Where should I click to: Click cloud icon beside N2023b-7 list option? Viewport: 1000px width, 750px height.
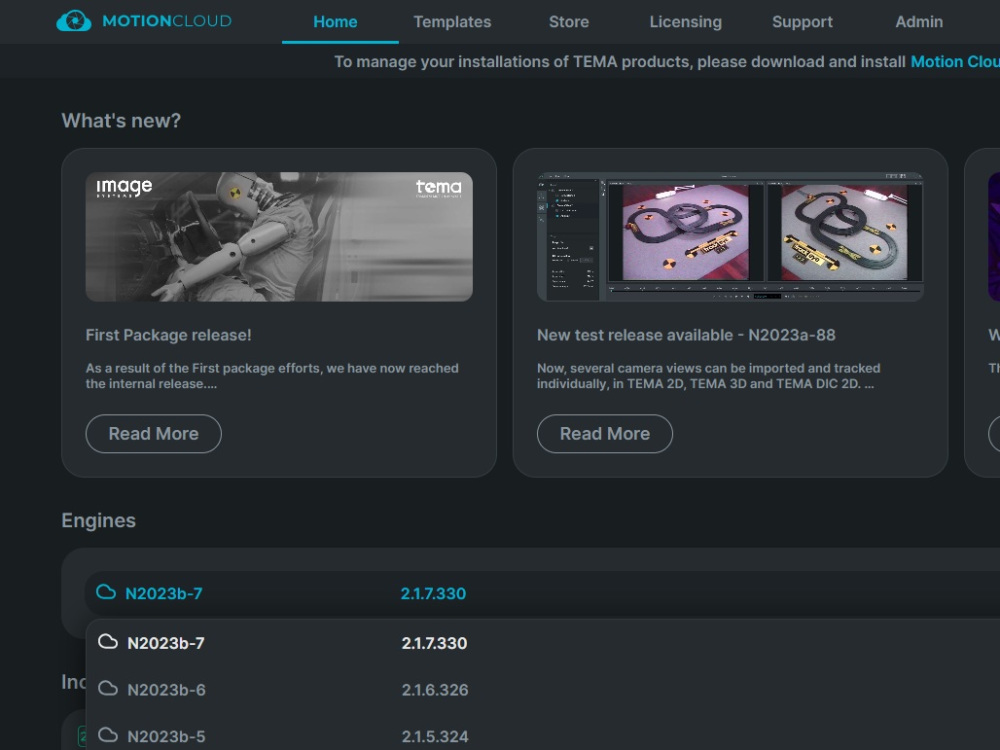coord(108,642)
